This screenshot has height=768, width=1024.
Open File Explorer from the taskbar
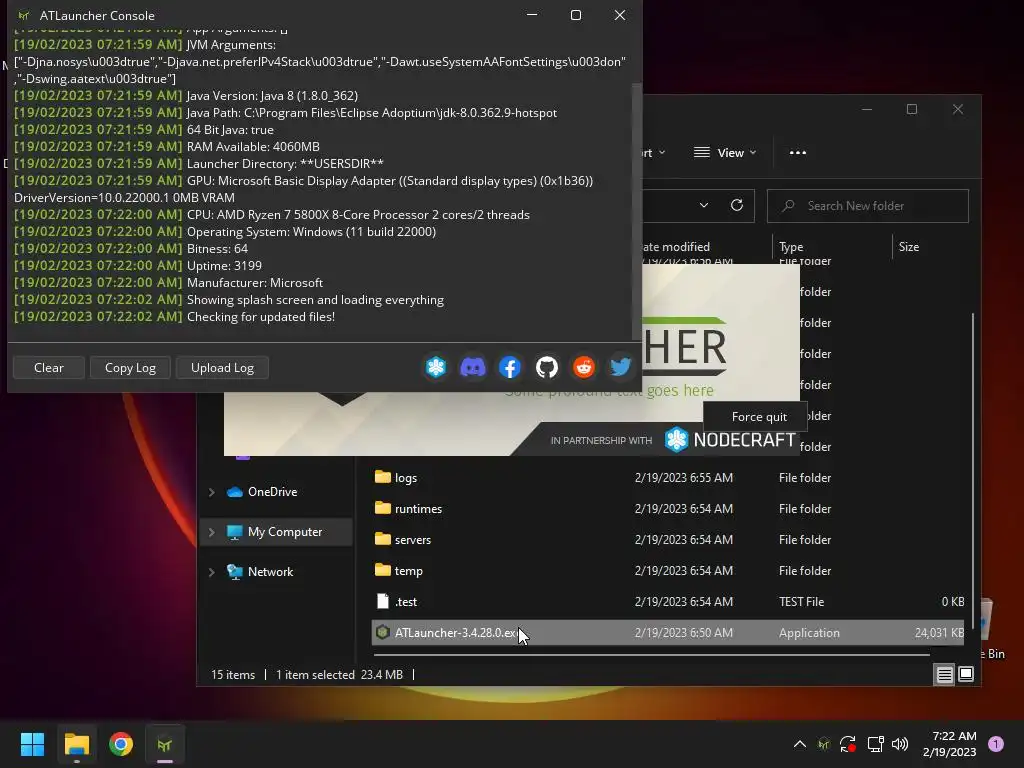click(76, 744)
